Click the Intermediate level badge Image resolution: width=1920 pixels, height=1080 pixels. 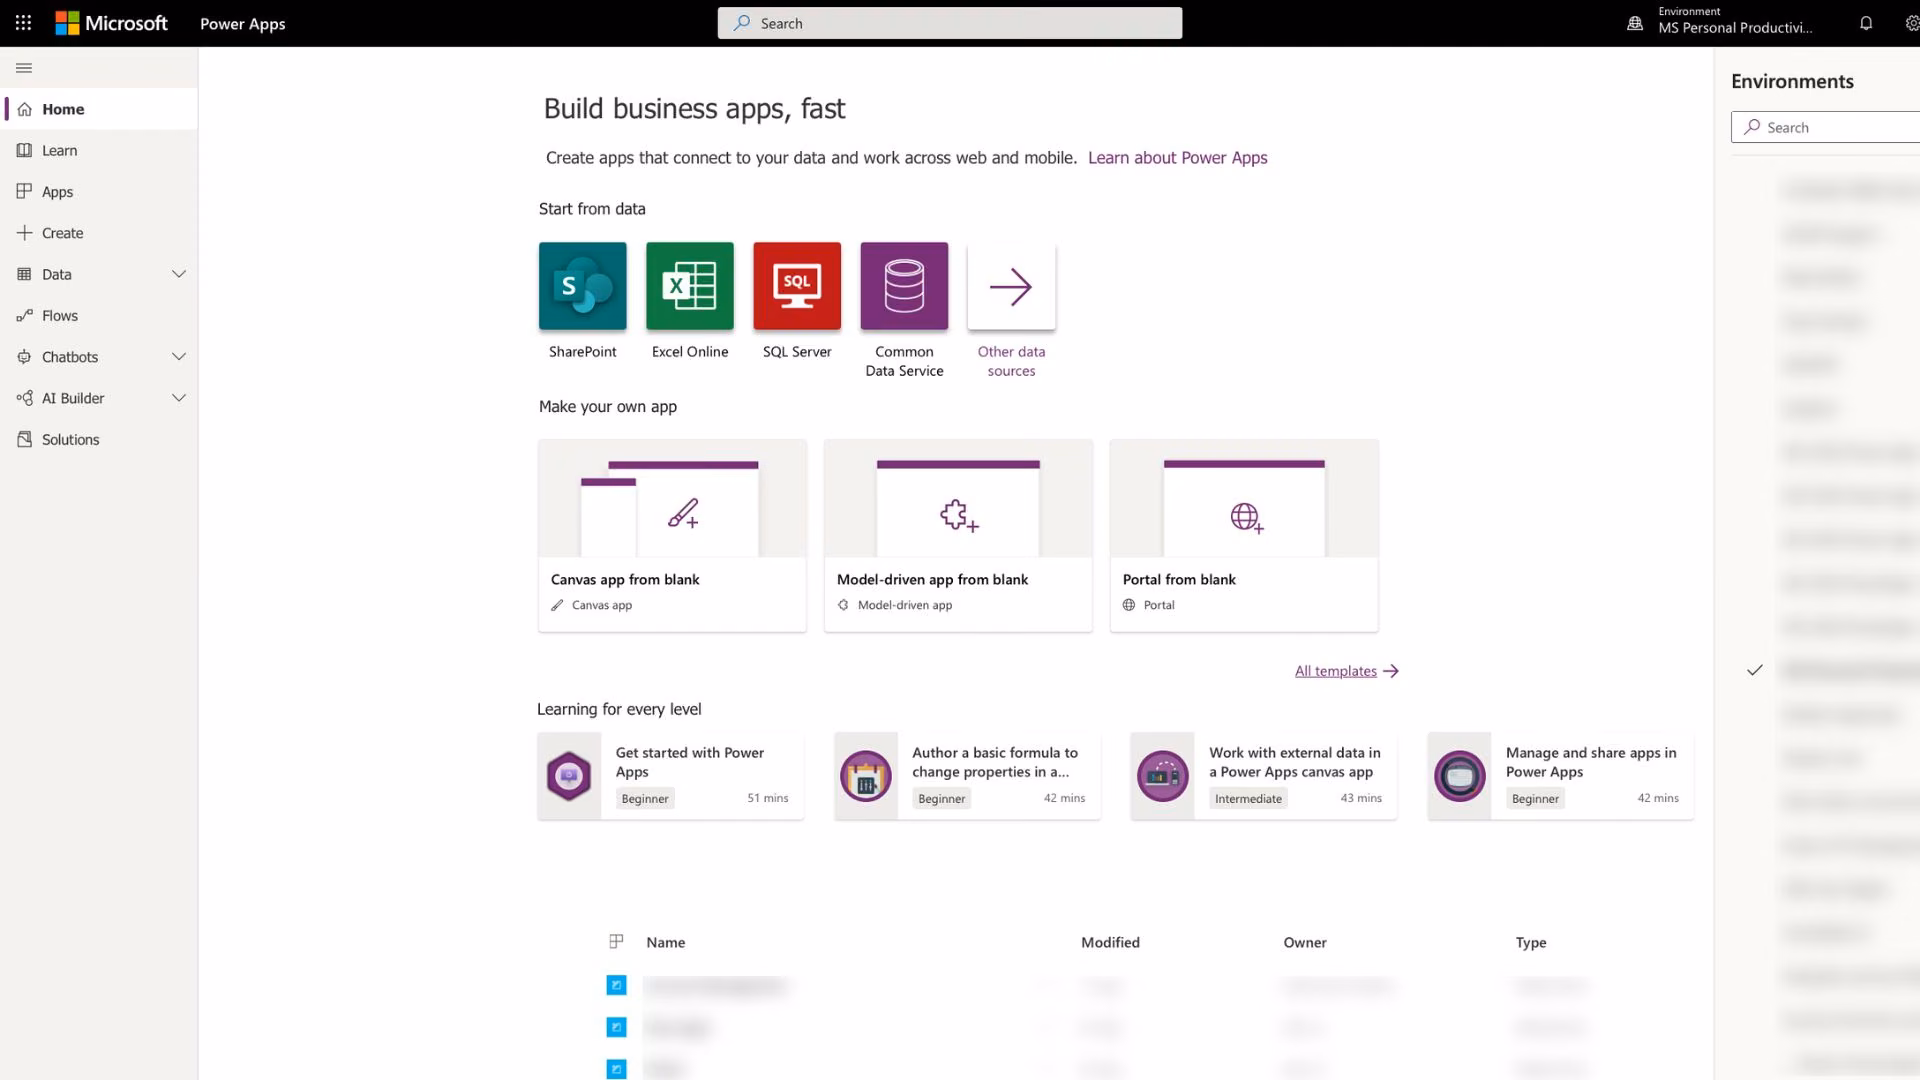pyautogui.click(x=1248, y=798)
